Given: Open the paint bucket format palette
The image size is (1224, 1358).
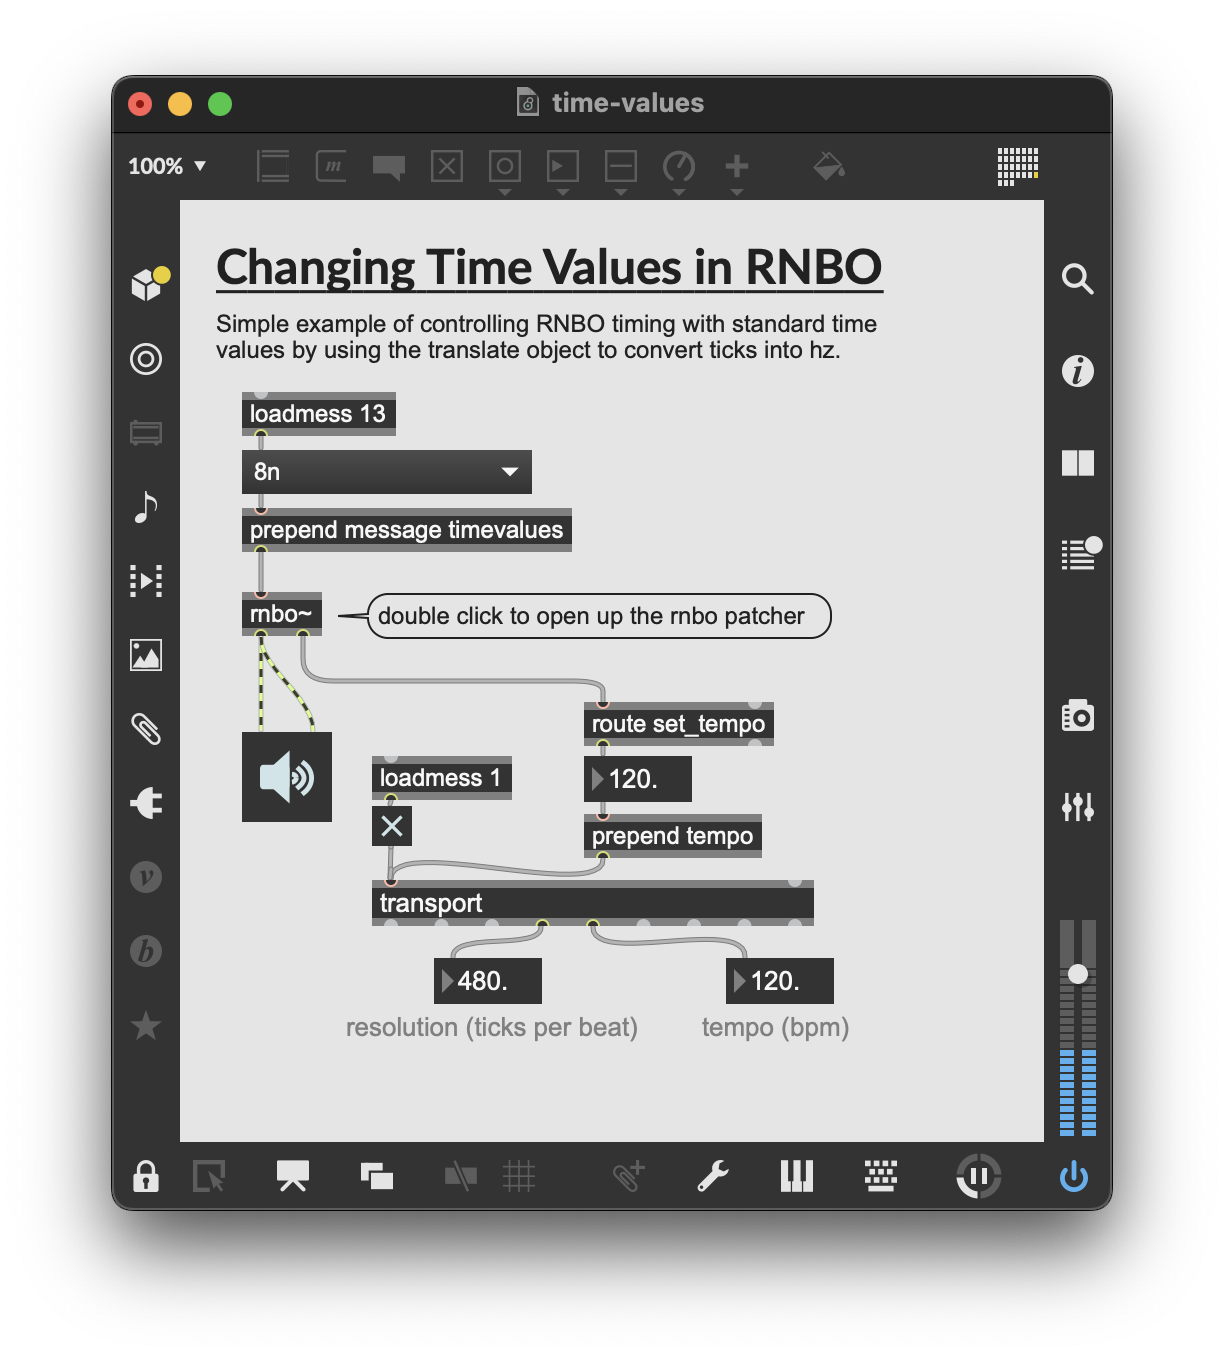Looking at the screenshot, I should (x=828, y=166).
